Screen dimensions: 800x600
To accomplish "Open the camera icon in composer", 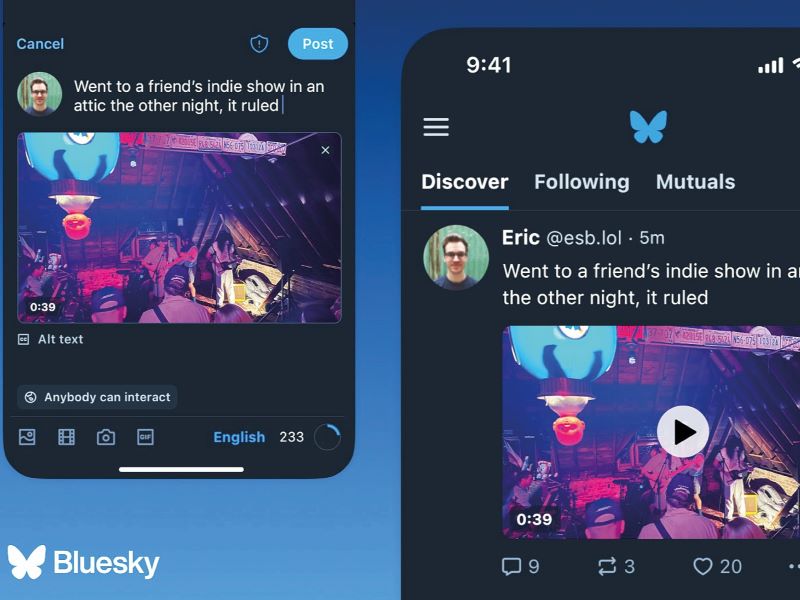I will tap(106, 437).
